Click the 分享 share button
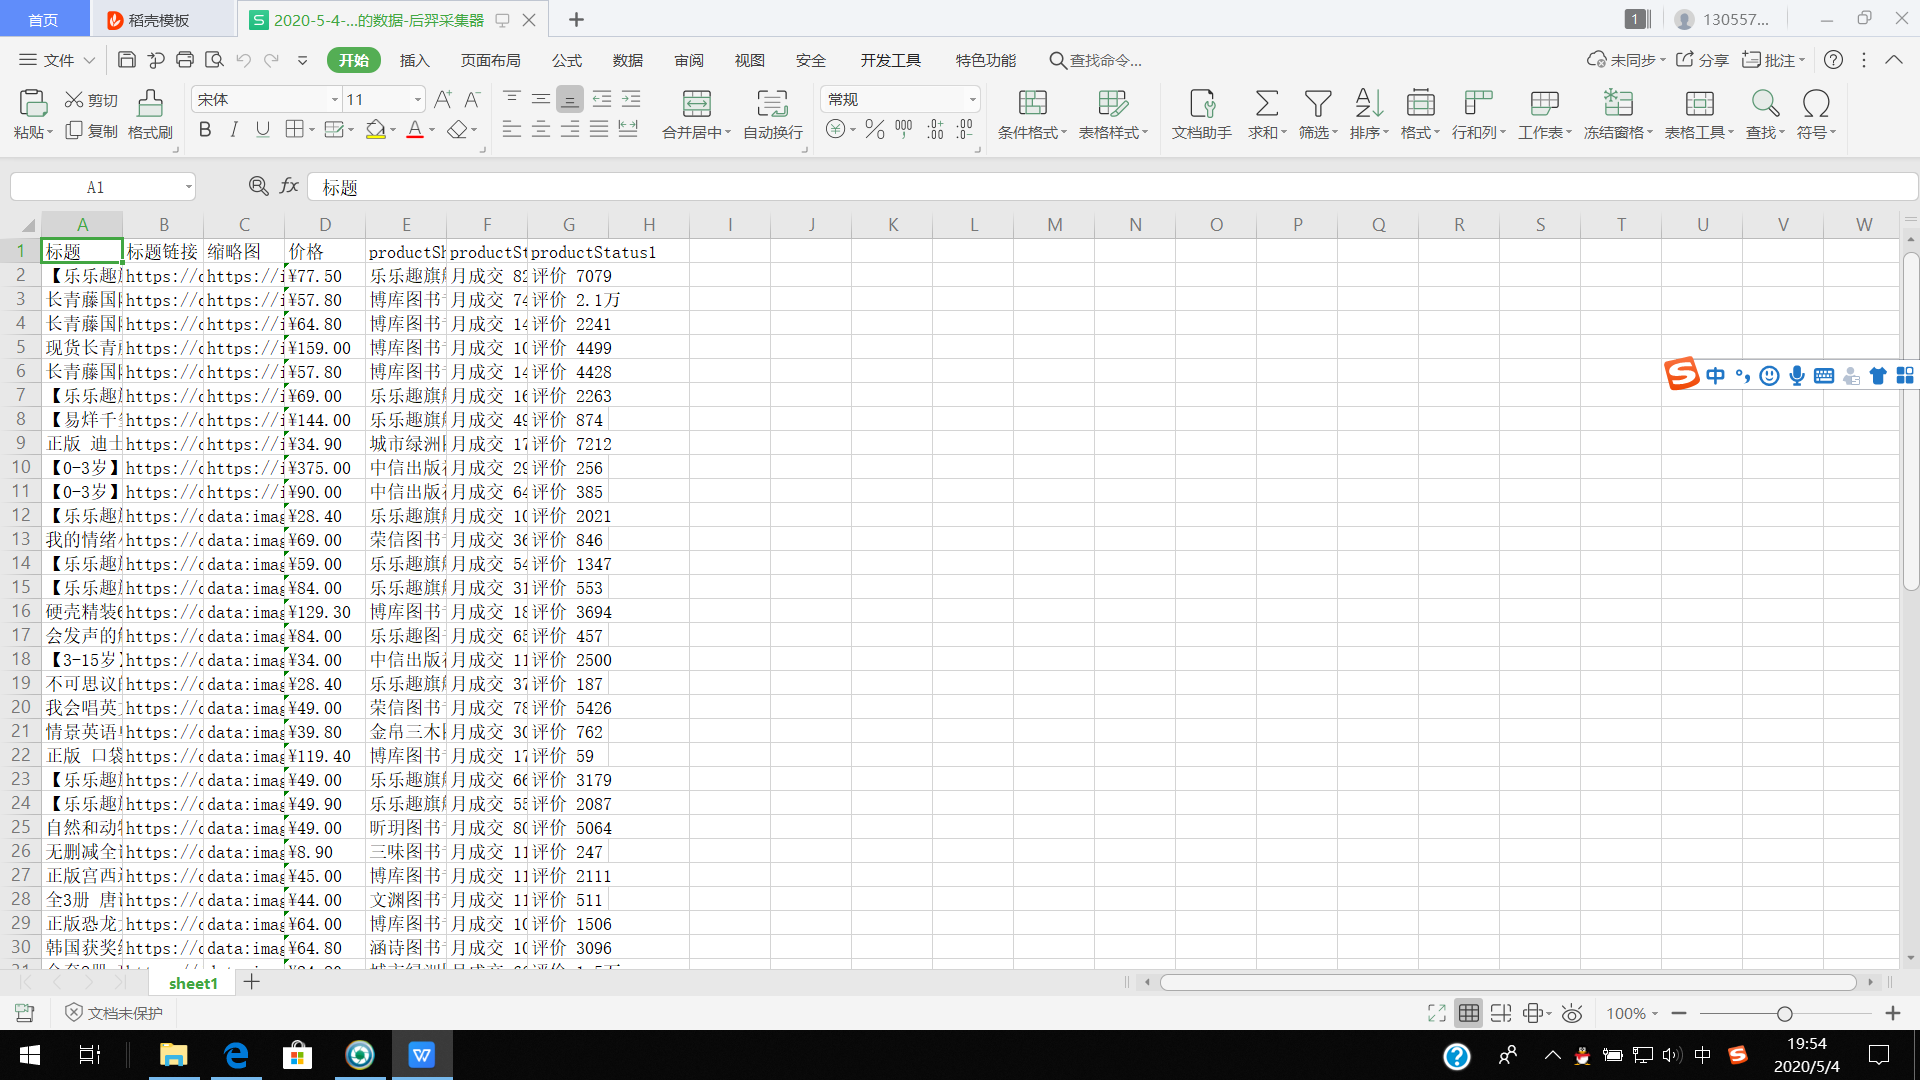1920x1080 pixels. [1702, 60]
